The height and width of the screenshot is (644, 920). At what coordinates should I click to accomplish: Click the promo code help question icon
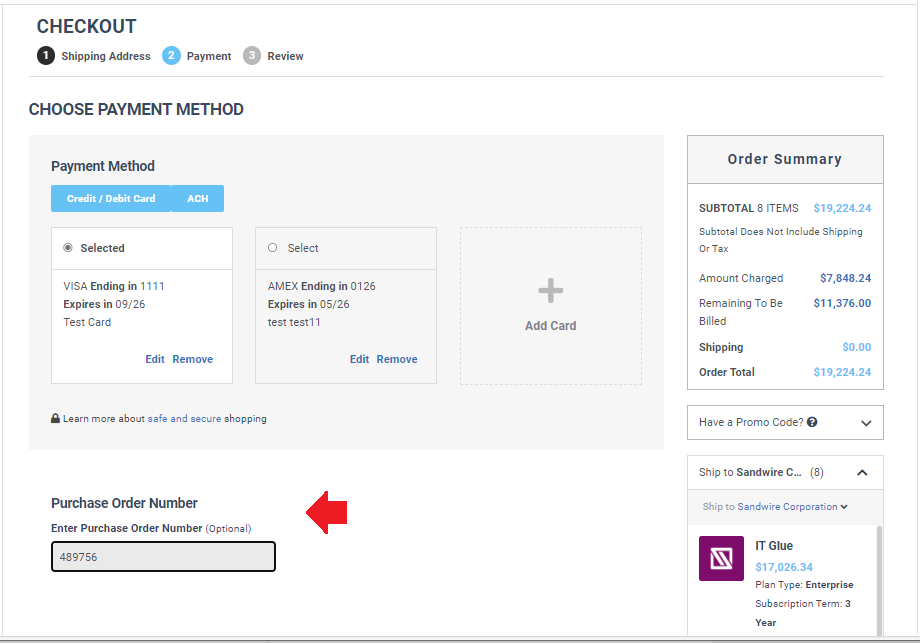click(x=812, y=422)
